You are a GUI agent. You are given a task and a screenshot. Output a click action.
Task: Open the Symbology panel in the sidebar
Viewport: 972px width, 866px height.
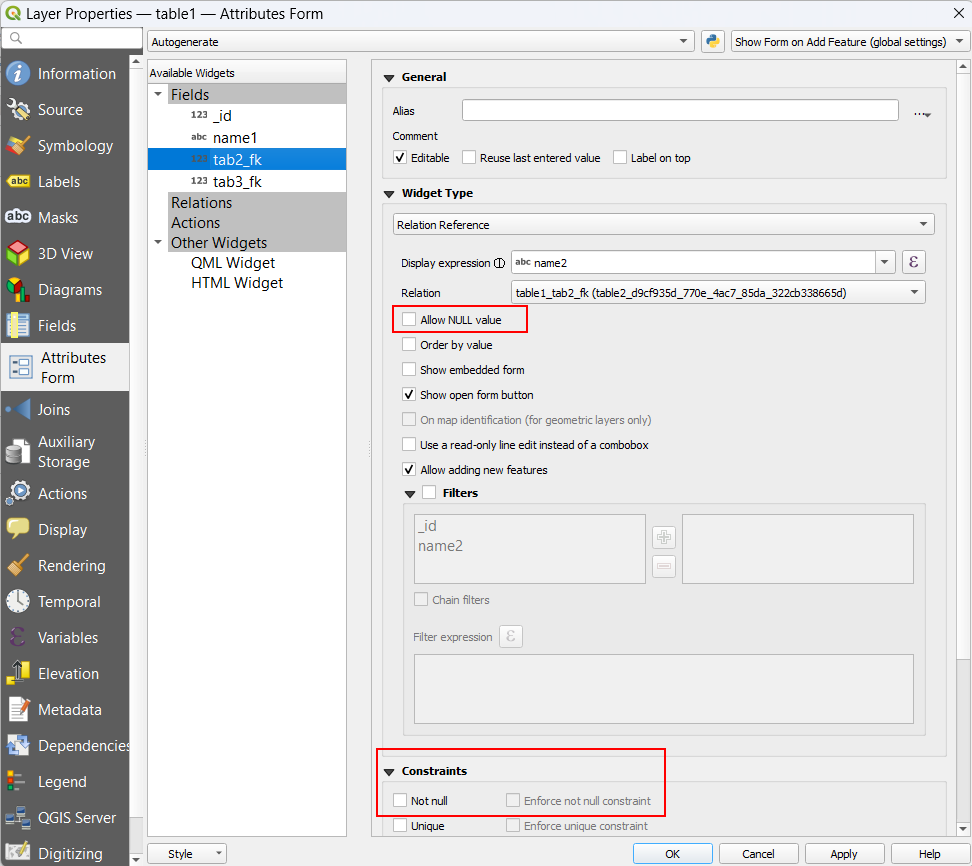(x=64, y=145)
